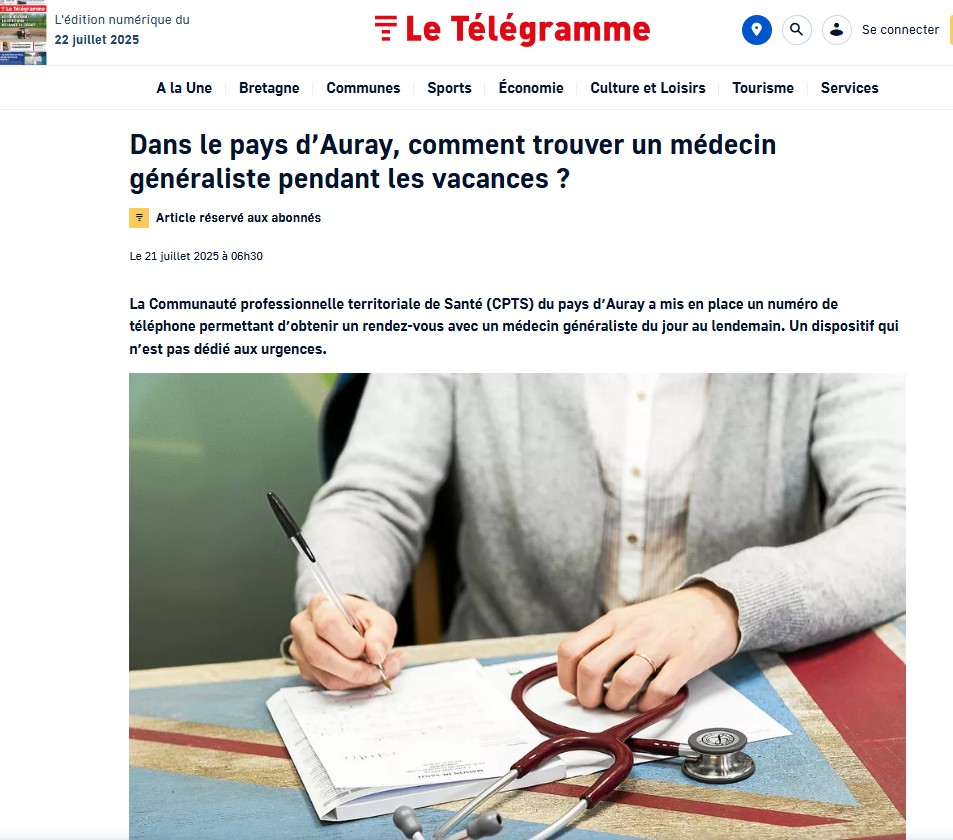Screen dimensions: 953x840
Task: Click Article réservé aux abonnés label
Action: [x=238, y=218]
